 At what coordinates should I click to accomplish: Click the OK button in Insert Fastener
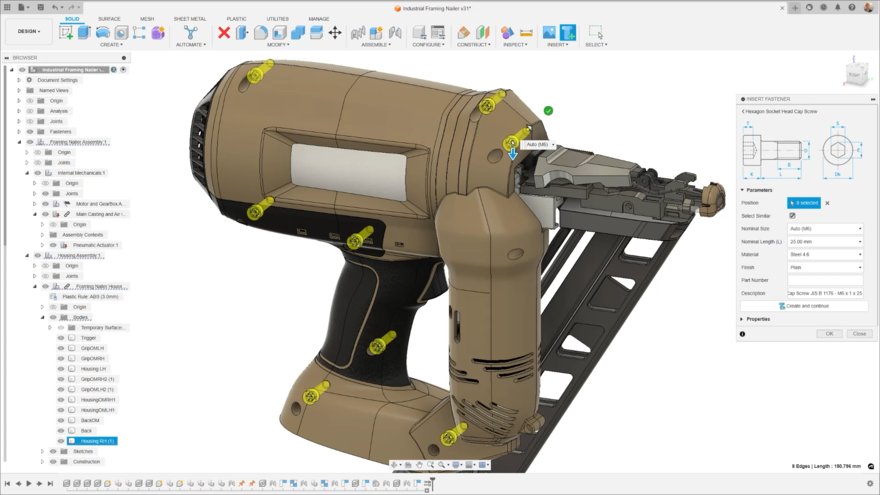point(828,333)
